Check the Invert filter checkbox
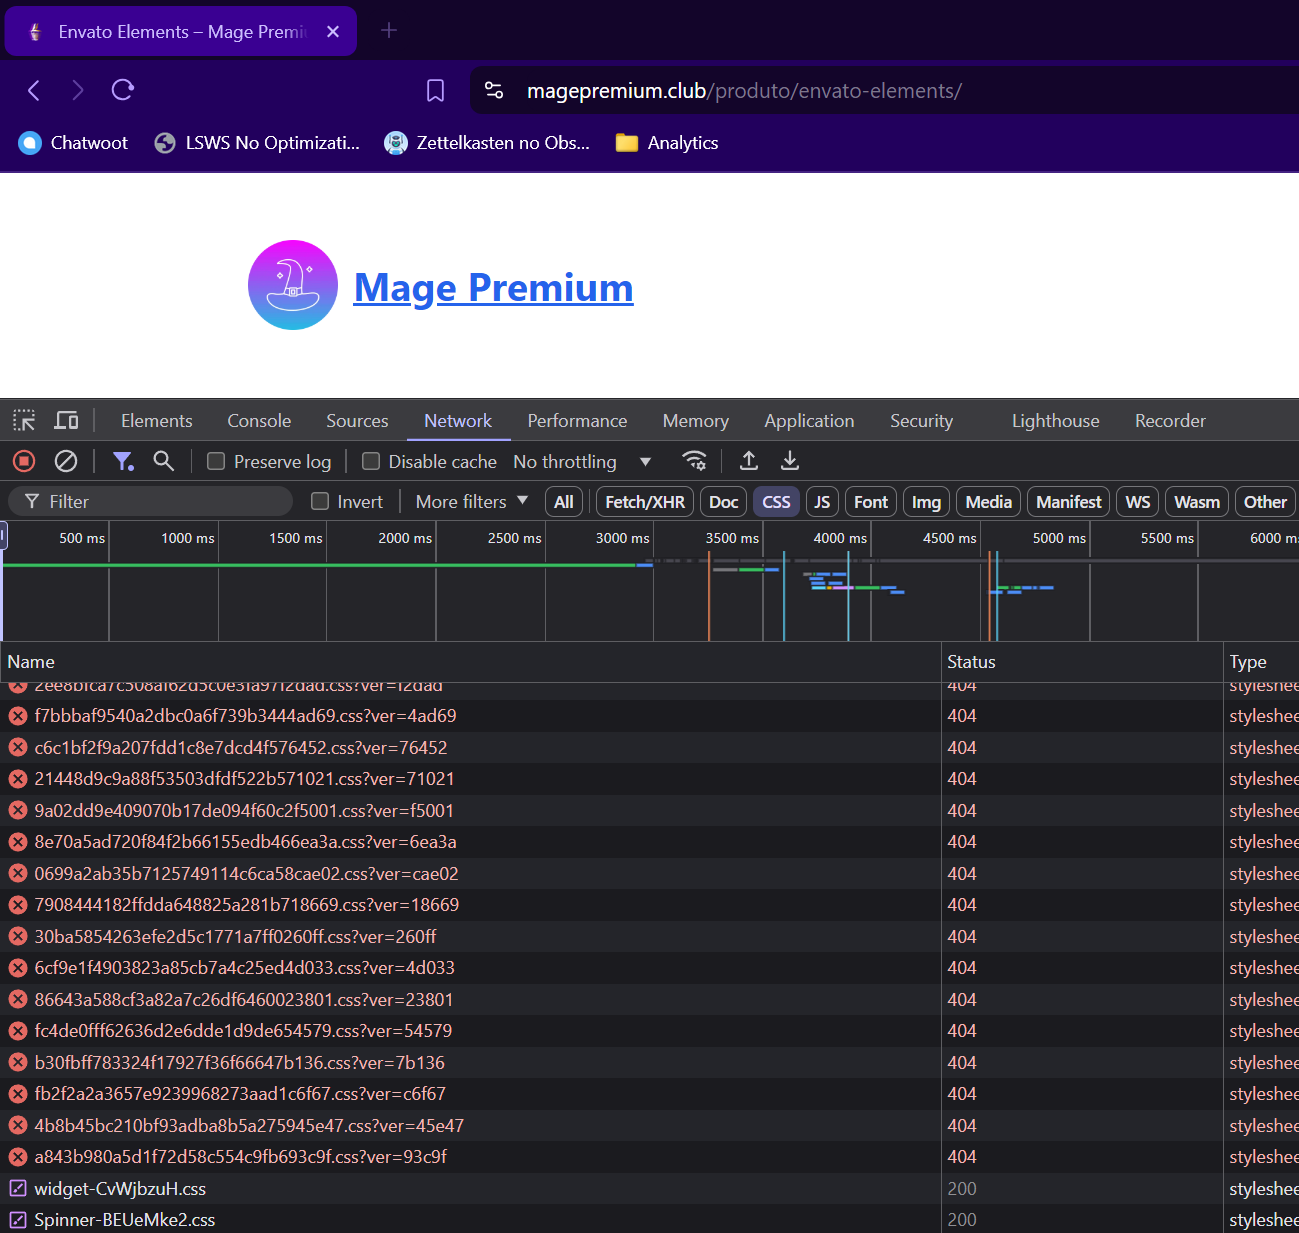 coord(320,502)
